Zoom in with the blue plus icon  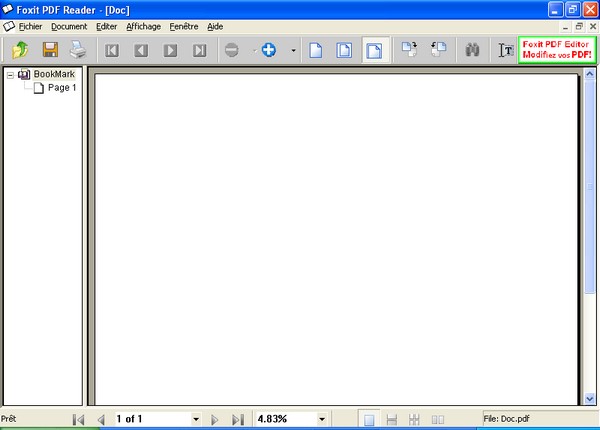pos(269,50)
